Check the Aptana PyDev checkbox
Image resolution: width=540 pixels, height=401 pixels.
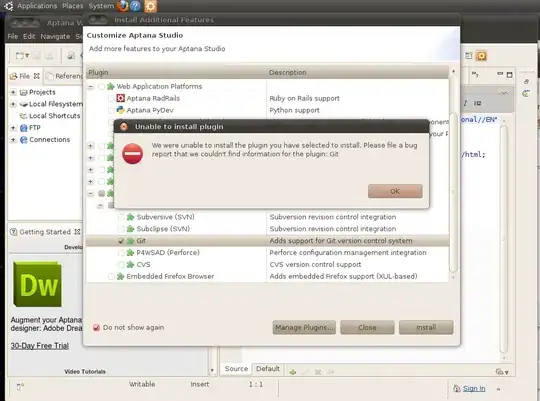point(111,110)
